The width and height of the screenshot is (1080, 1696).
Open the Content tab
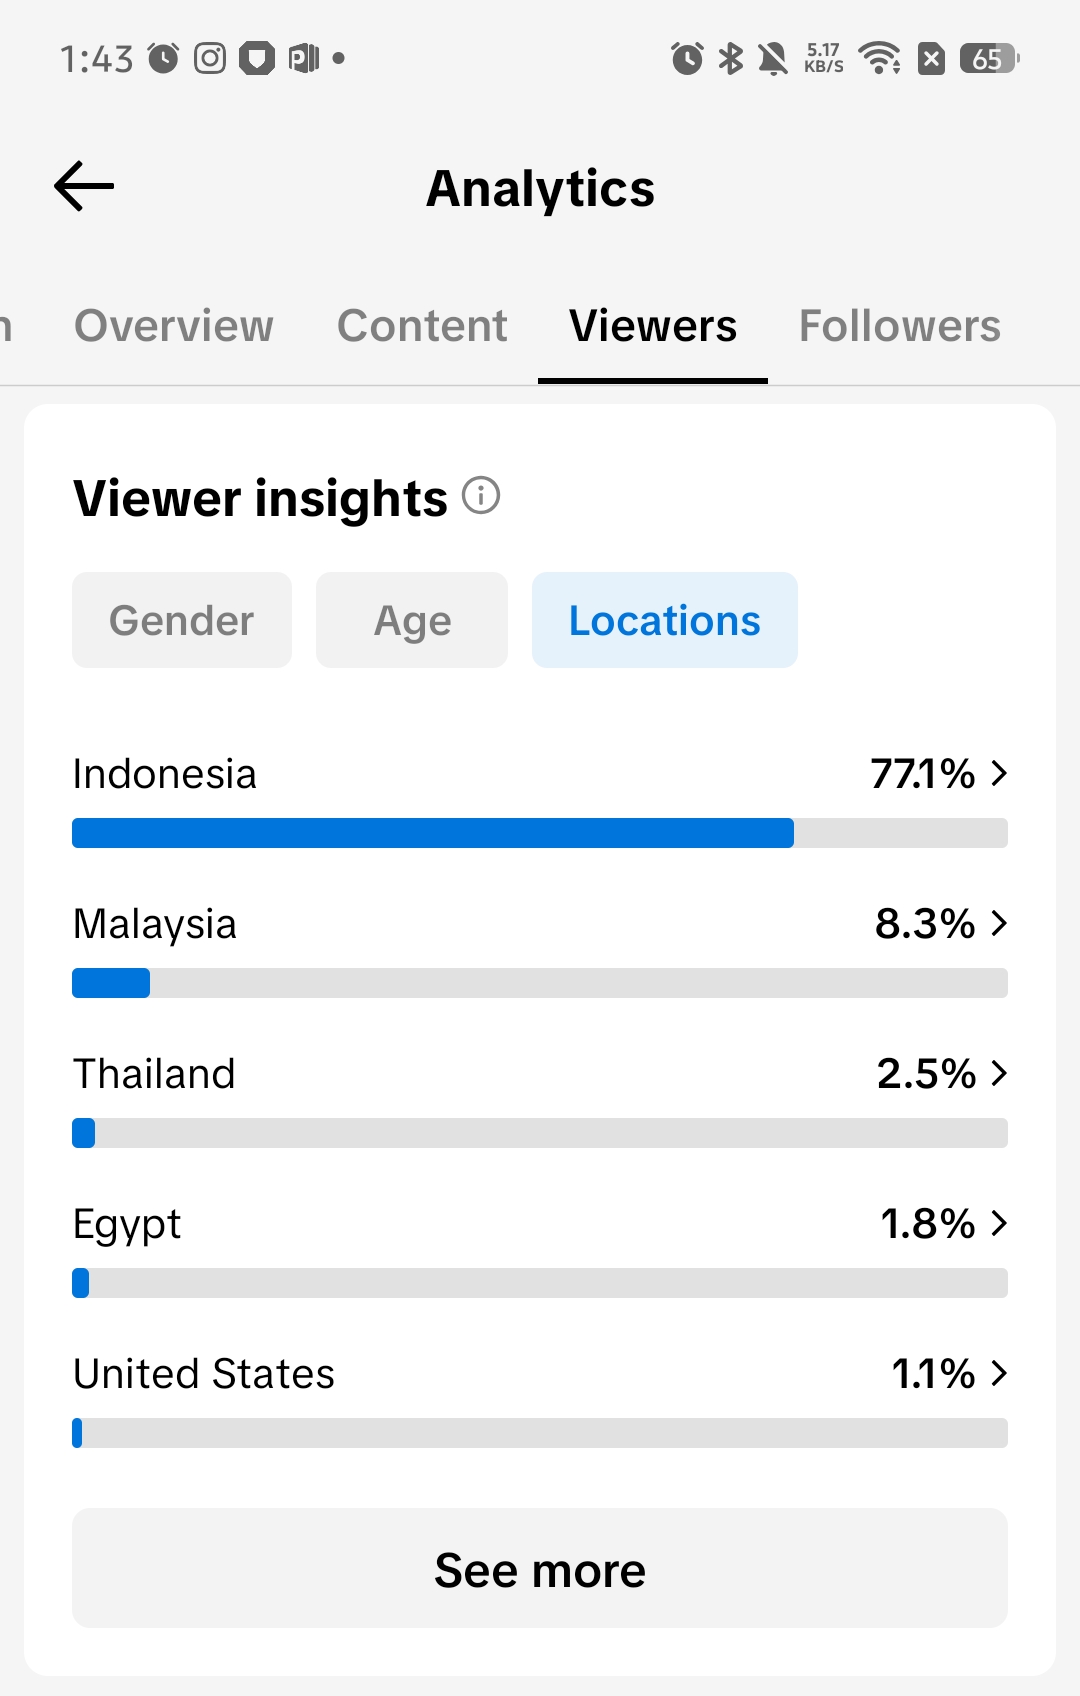(422, 326)
